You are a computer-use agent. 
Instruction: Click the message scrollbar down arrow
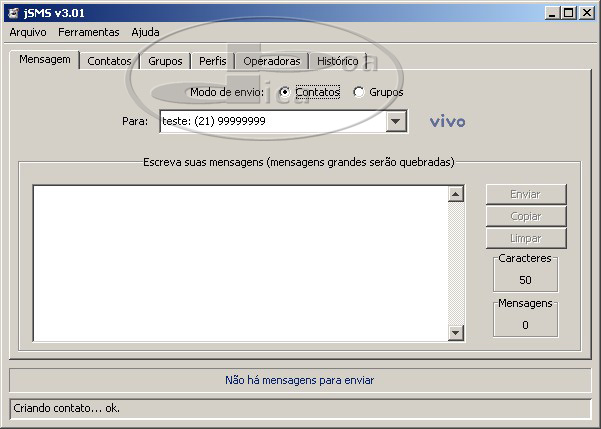point(456,333)
